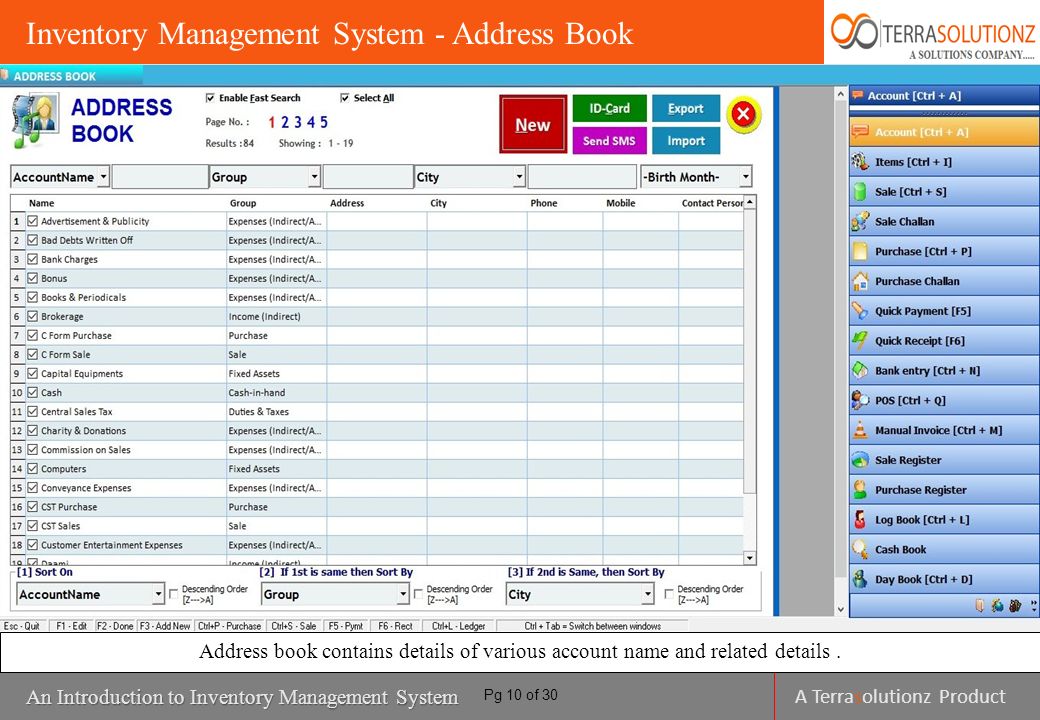The height and width of the screenshot is (720, 1040).
Task: Open the AccountName filter dropdown
Action: click(x=103, y=177)
